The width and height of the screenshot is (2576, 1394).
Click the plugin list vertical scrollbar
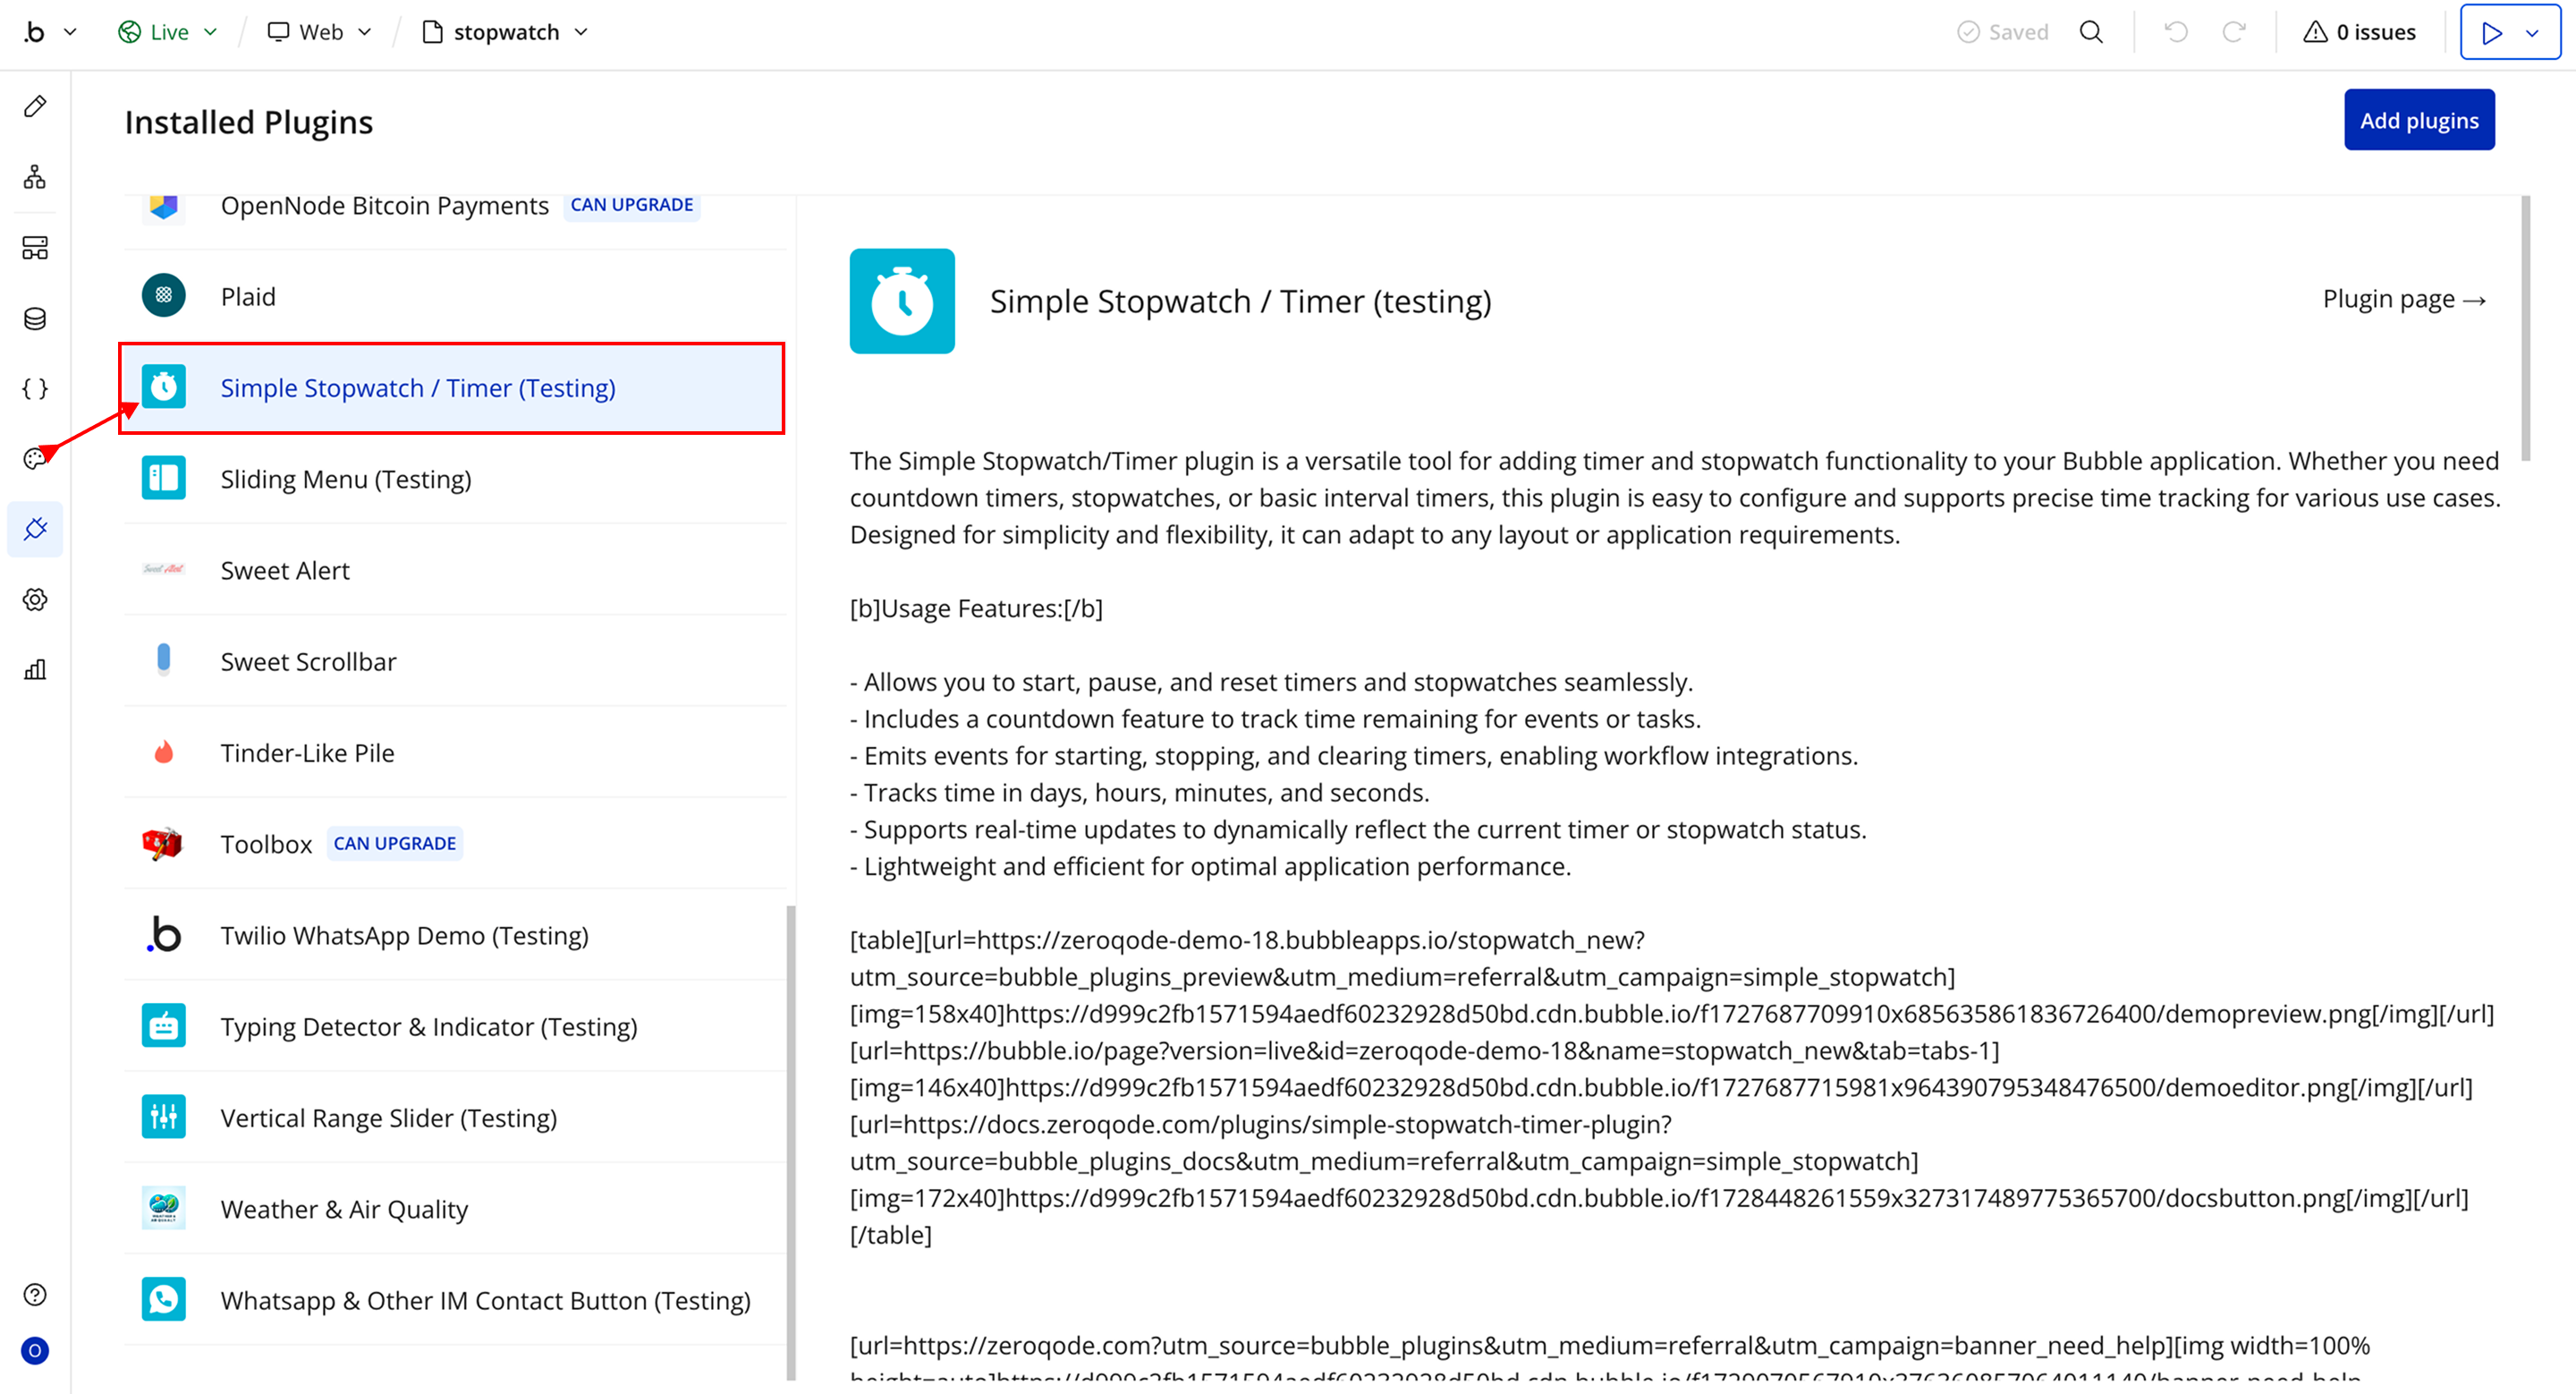(x=791, y=1140)
